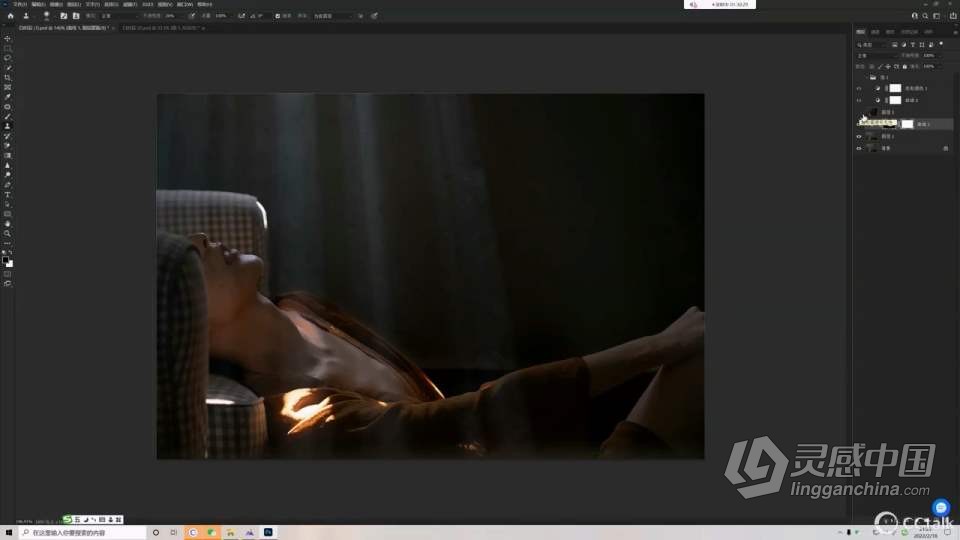Click the foreground color swatch
The image size is (960, 540).
(x=6, y=260)
